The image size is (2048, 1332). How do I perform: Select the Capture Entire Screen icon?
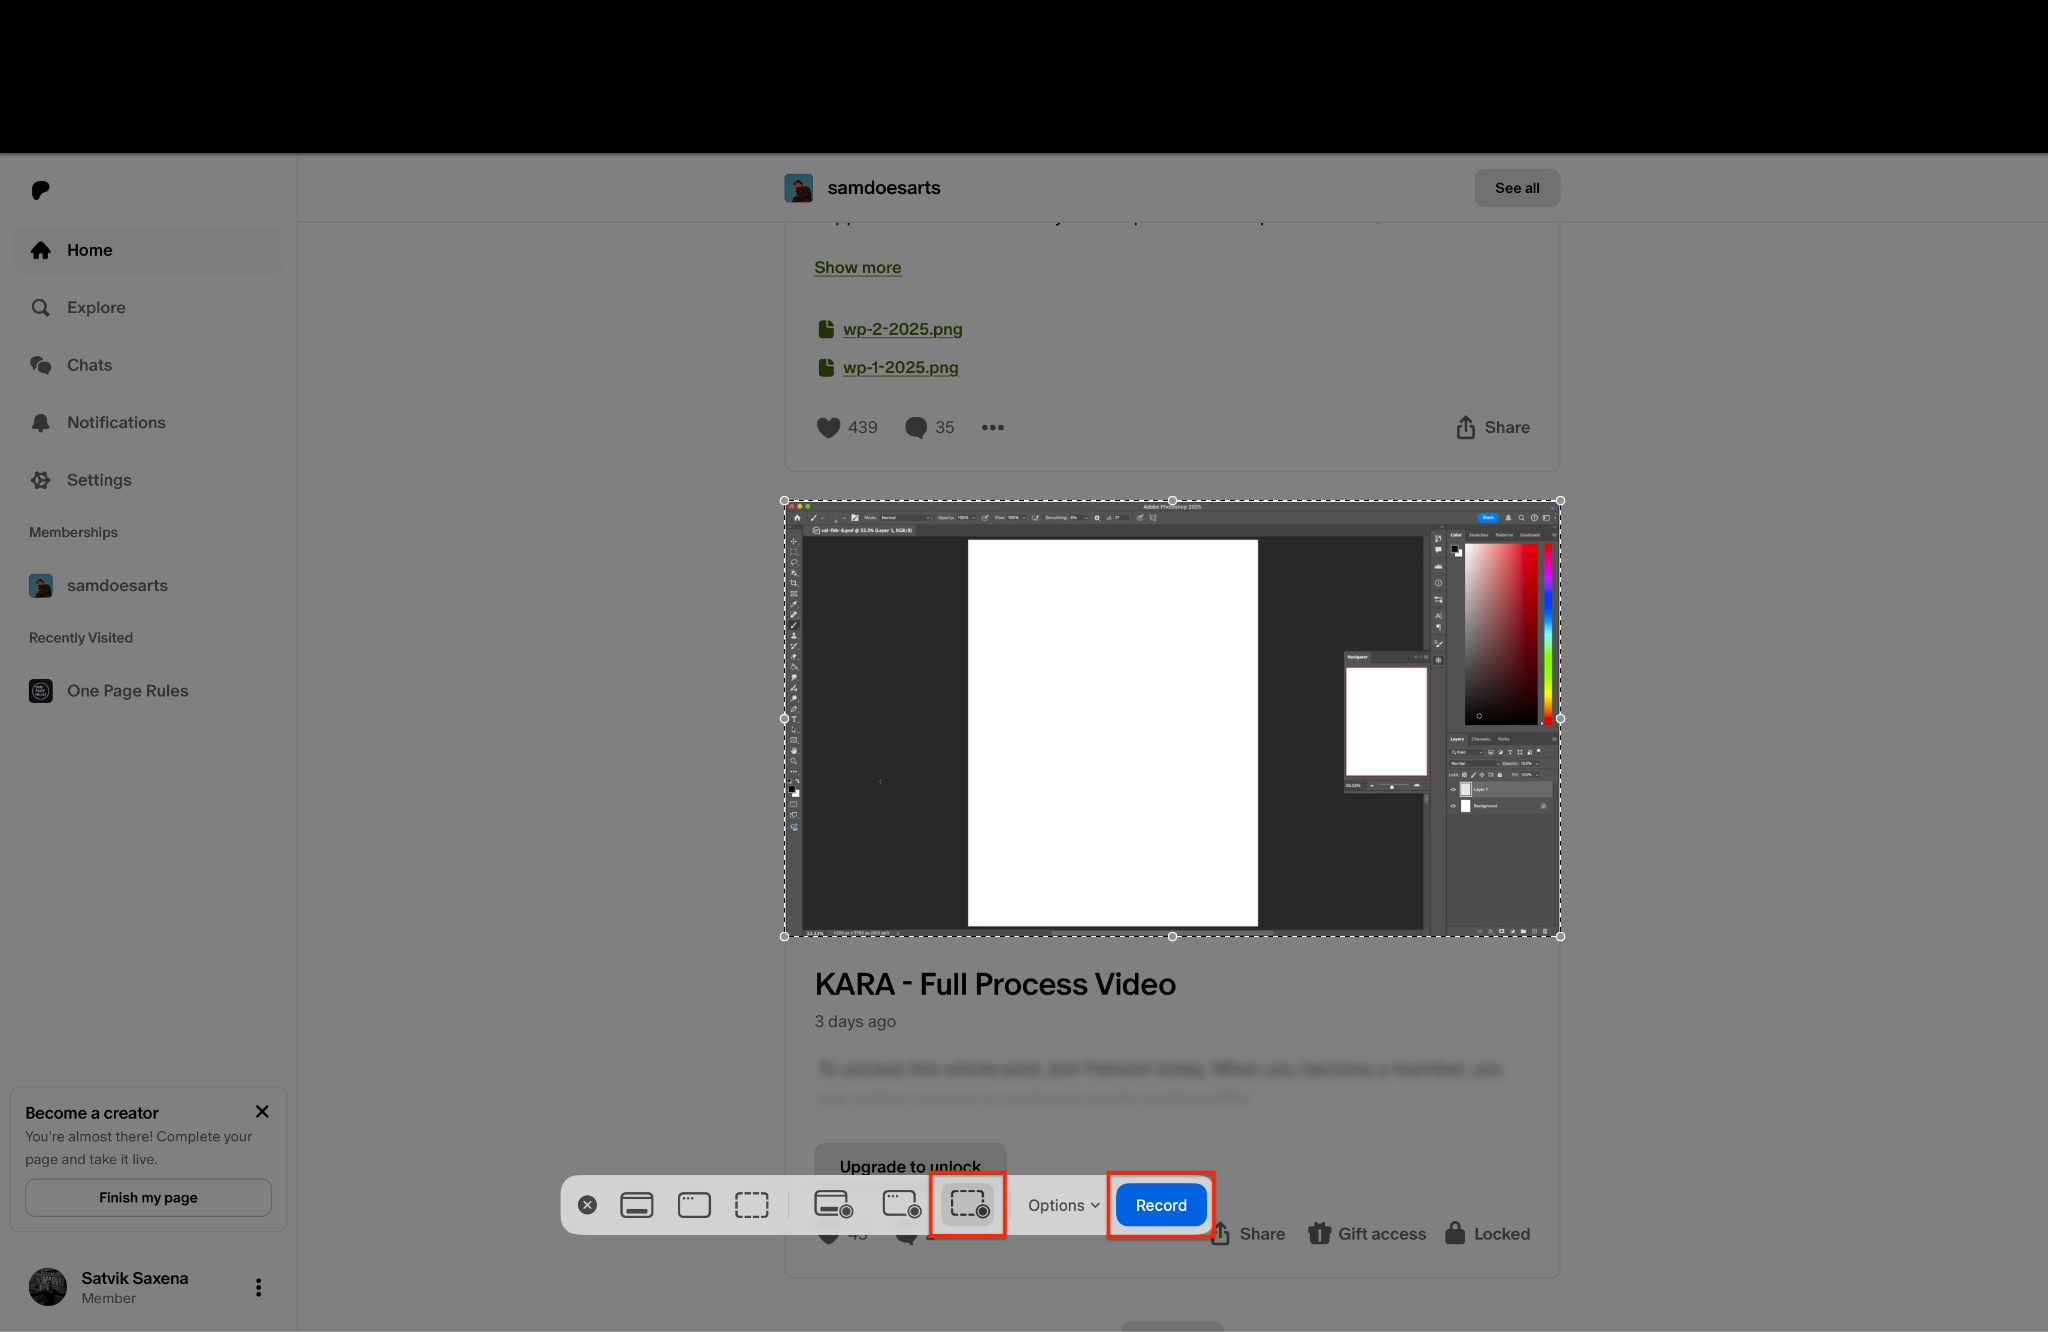pyautogui.click(x=637, y=1204)
